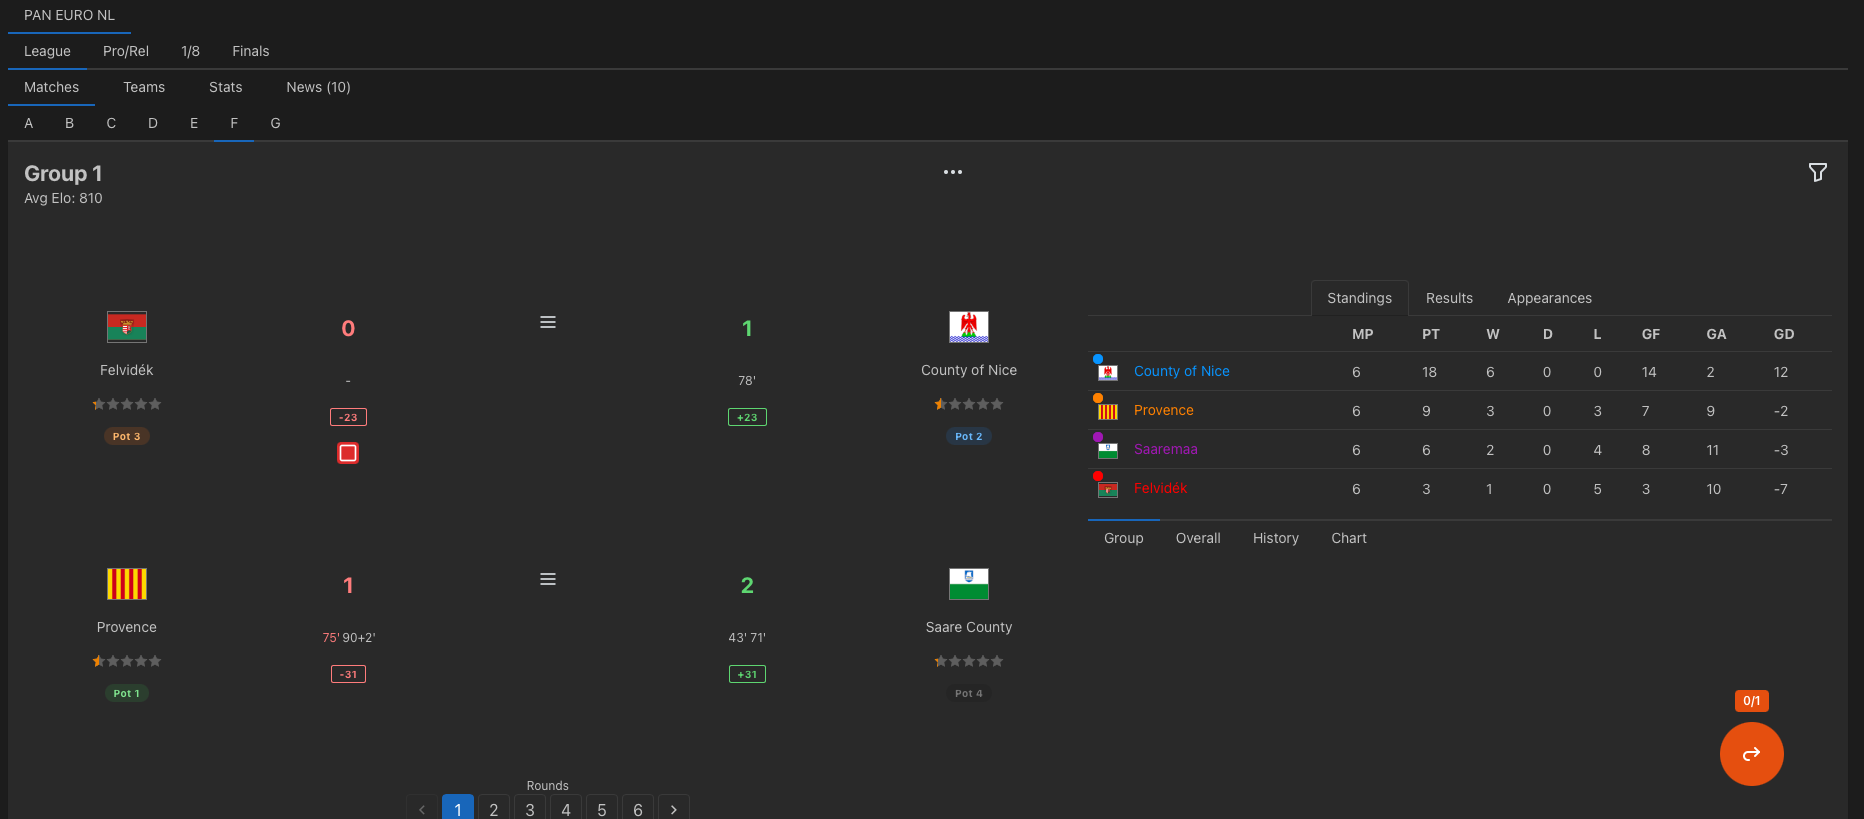Image resolution: width=1864 pixels, height=819 pixels.
Task: Click the Pot 2 badge under County of Nice
Action: pyautogui.click(x=969, y=436)
